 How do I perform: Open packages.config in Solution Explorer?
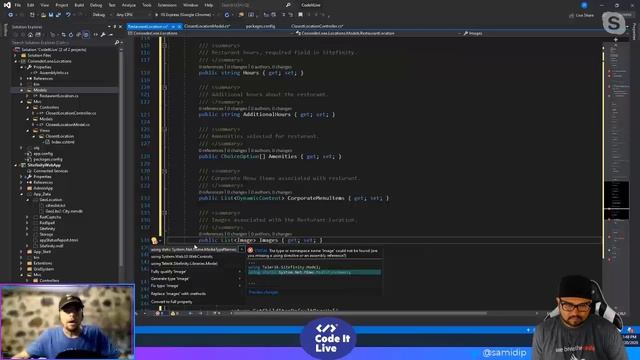[x=48, y=160]
